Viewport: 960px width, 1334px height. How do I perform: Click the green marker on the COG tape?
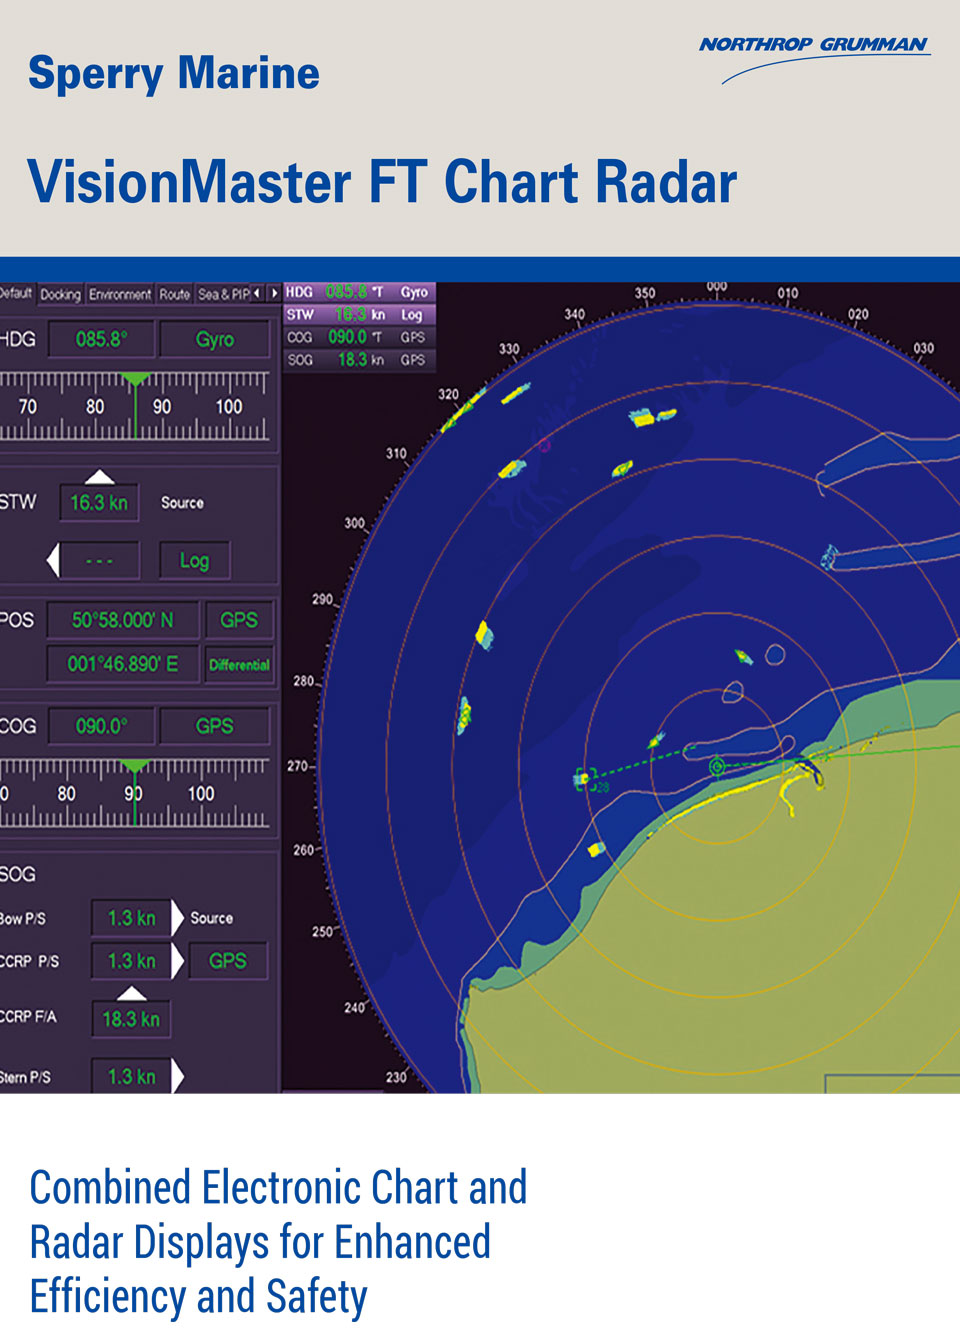pos(134,767)
